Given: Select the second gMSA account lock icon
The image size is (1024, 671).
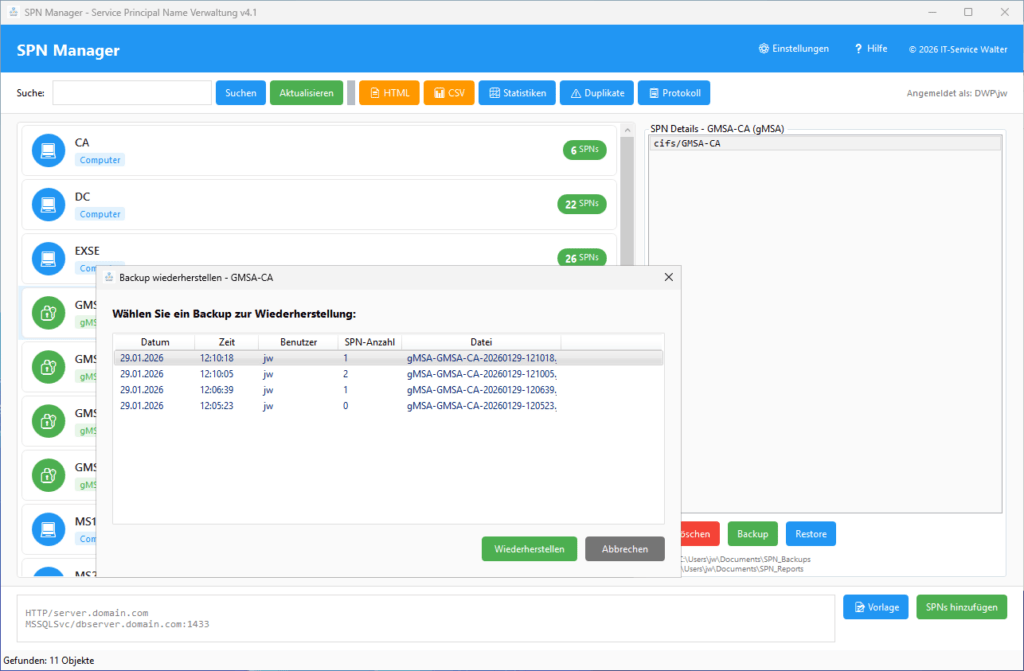Looking at the screenshot, I should pyautogui.click(x=48, y=366).
